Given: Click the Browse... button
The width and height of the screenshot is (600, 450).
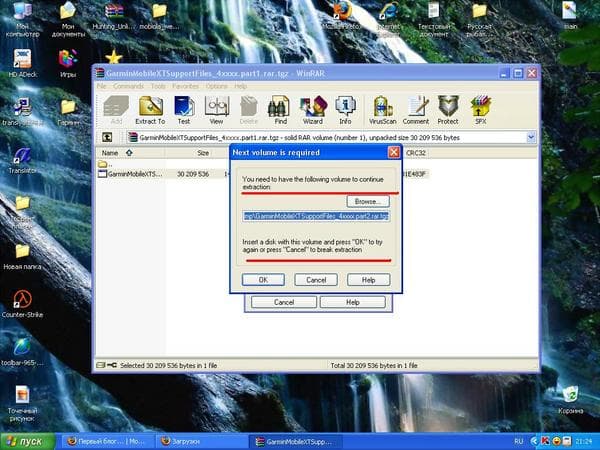Looking at the screenshot, I should click(368, 201).
